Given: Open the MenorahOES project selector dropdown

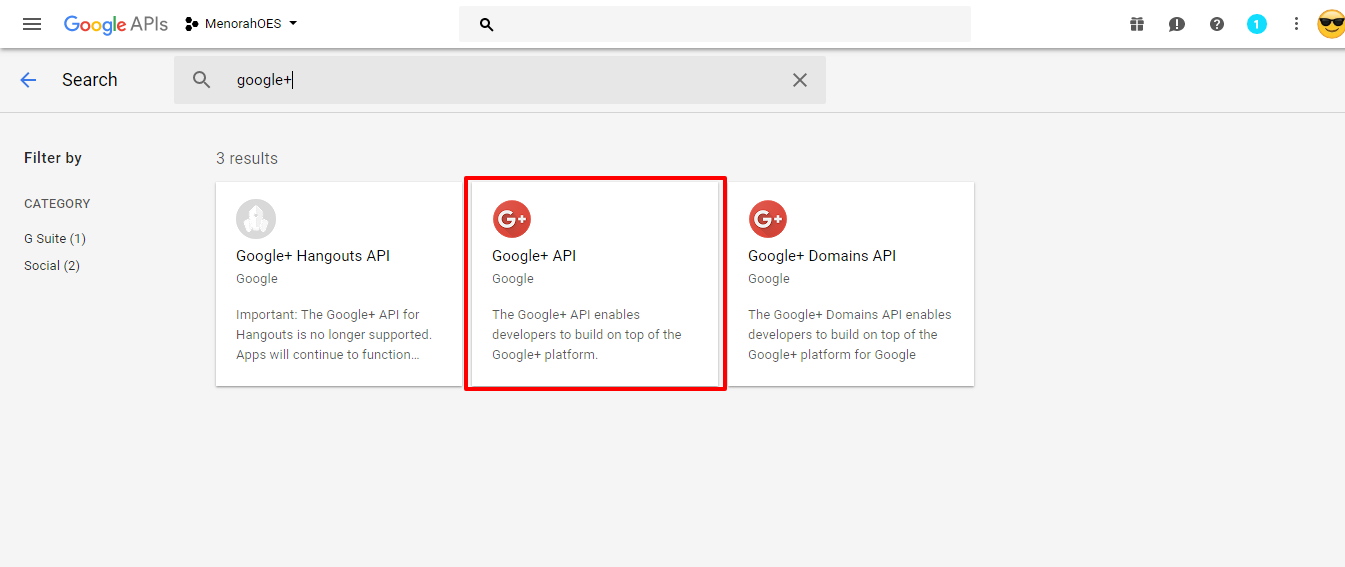Looking at the screenshot, I should click(242, 24).
